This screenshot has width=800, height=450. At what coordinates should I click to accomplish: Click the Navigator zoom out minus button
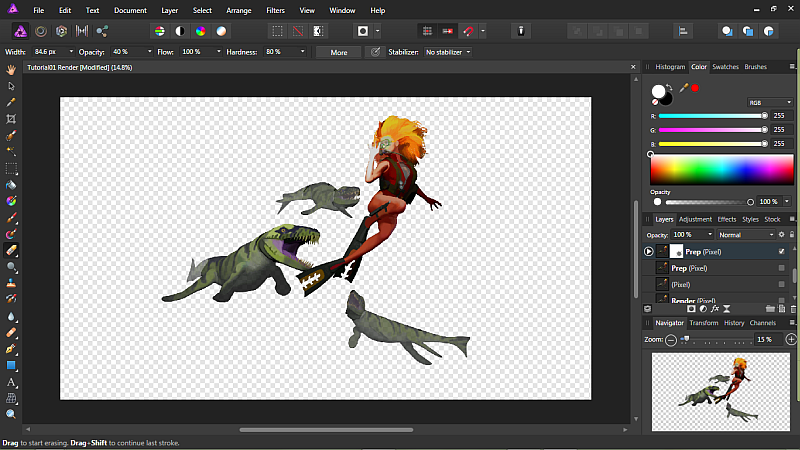[x=671, y=340]
